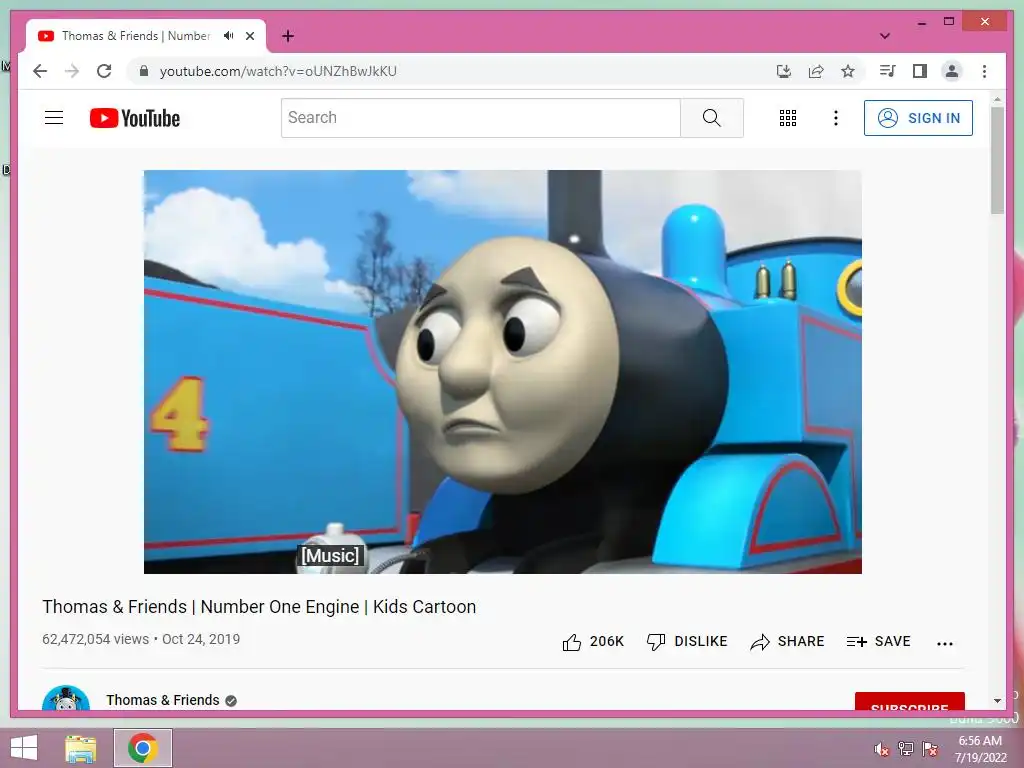Viewport: 1024px width, 768px height.
Task: View site info via the lock icon
Action: tap(144, 71)
